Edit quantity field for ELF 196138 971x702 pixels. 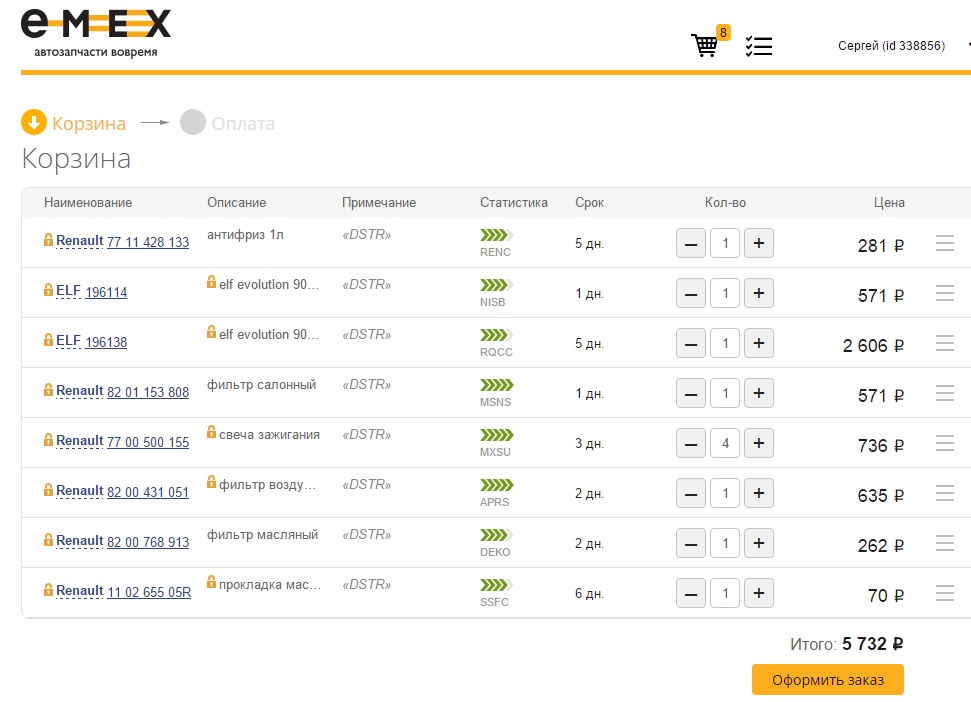725,344
